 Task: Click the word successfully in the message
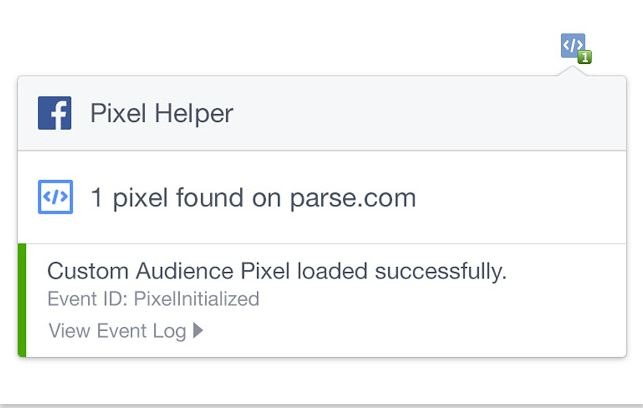[441, 271]
